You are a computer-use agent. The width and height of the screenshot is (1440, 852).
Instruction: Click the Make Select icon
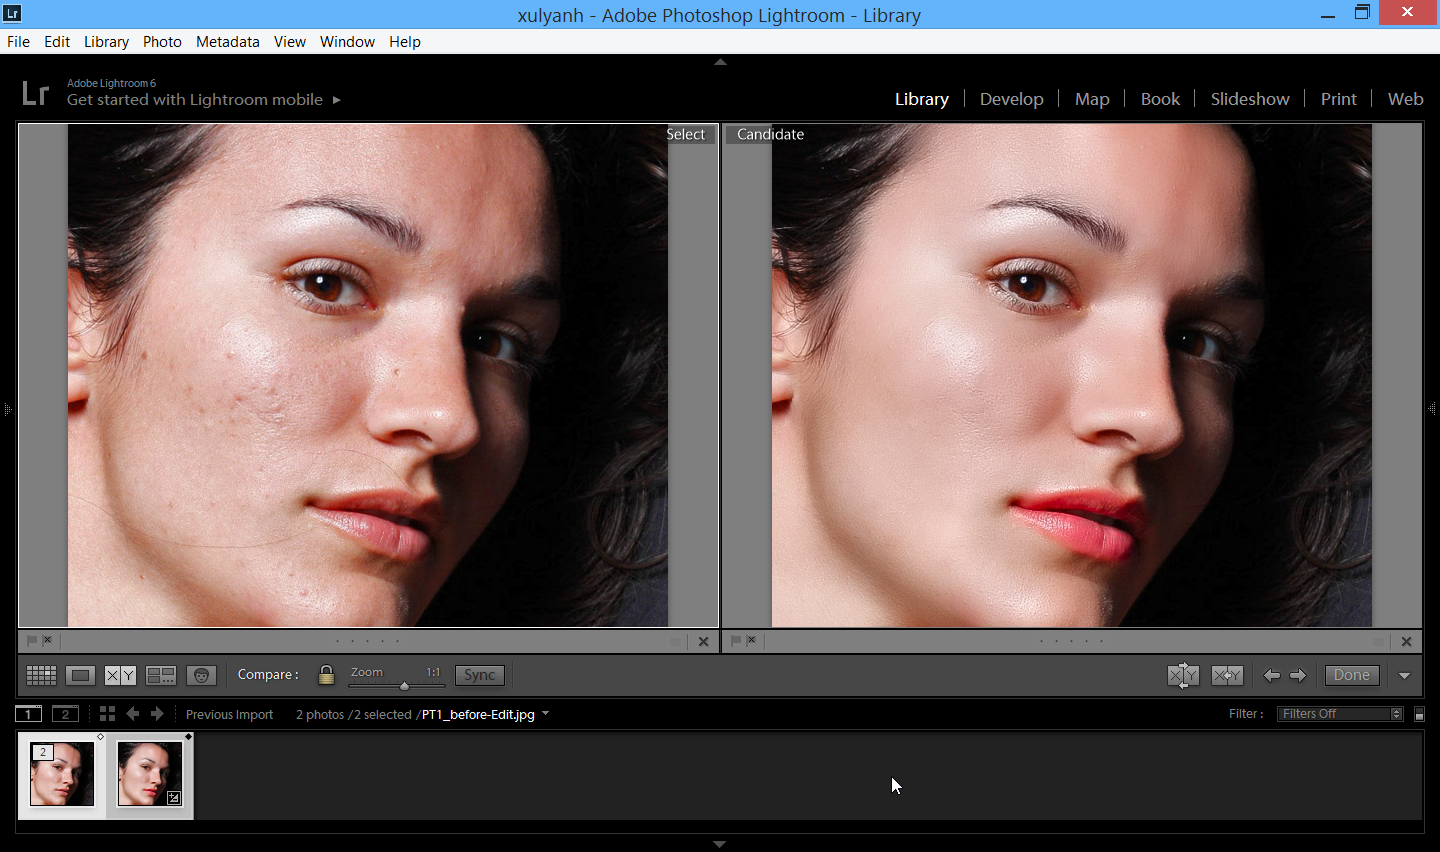1227,675
